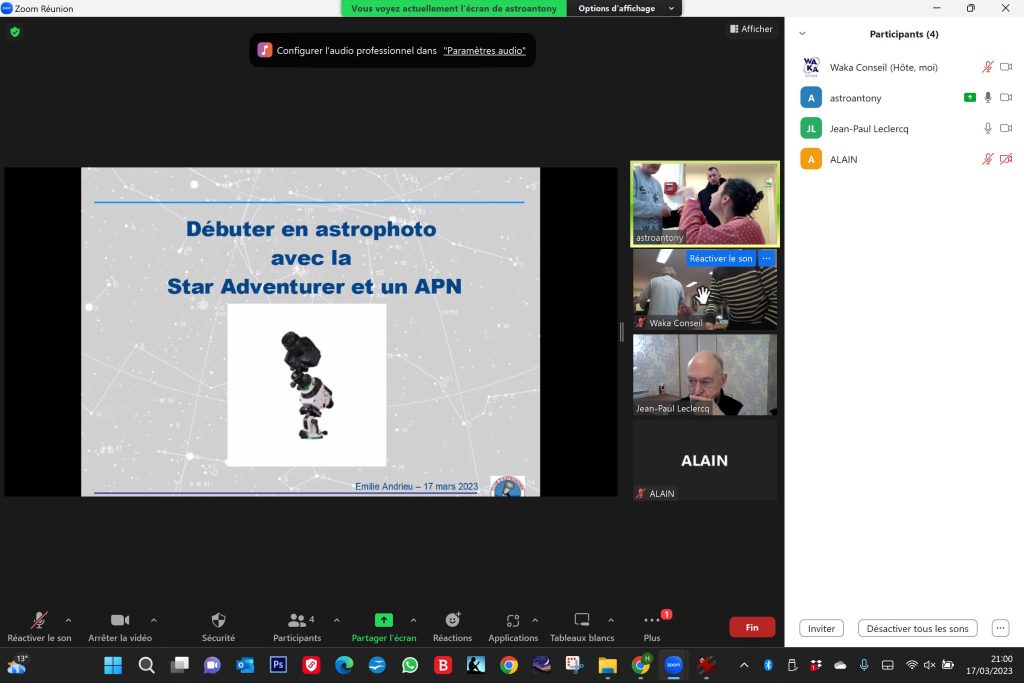Image resolution: width=1024 pixels, height=683 pixels.
Task: Click the music note audio tip icon
Action: click(264, 50)
